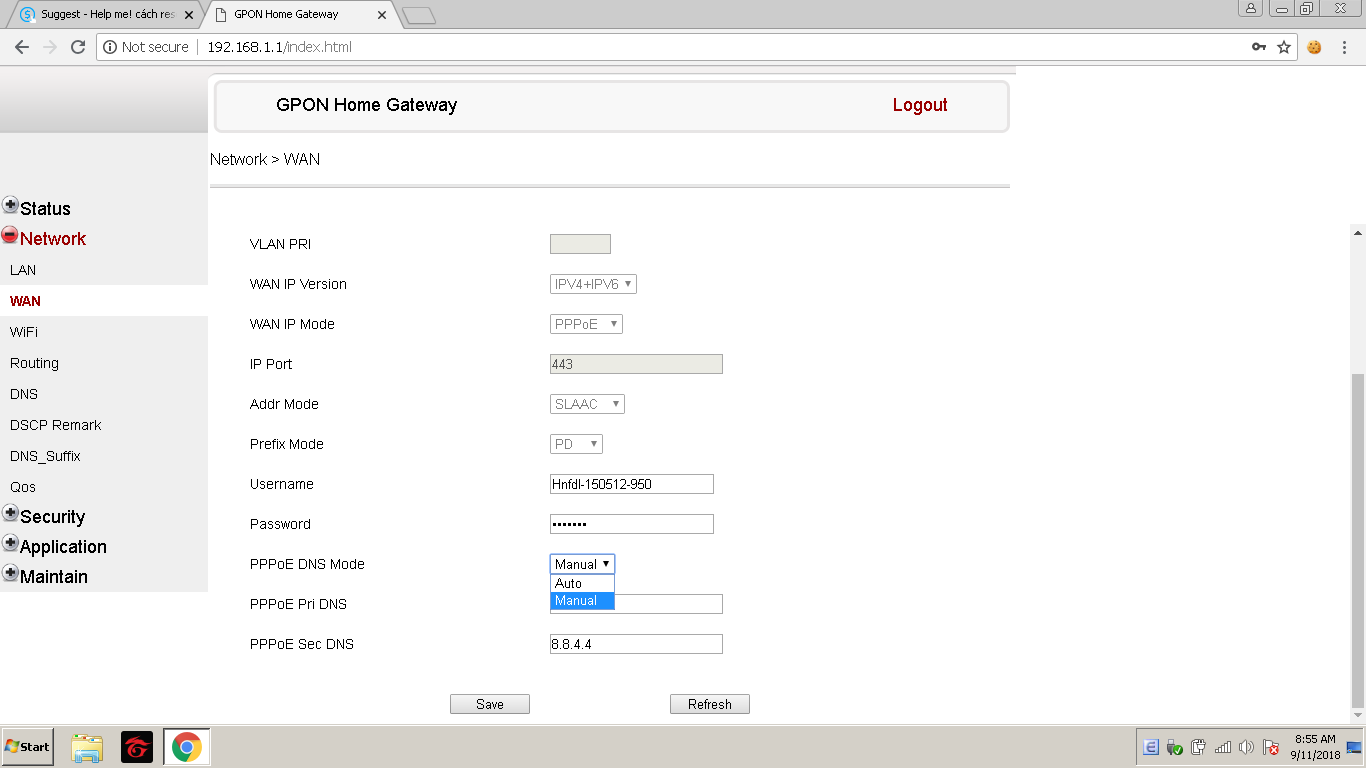Screen dimensions: 1366x768
Task: Click the bookmark star in address bar
Action: pos(1284,47)
